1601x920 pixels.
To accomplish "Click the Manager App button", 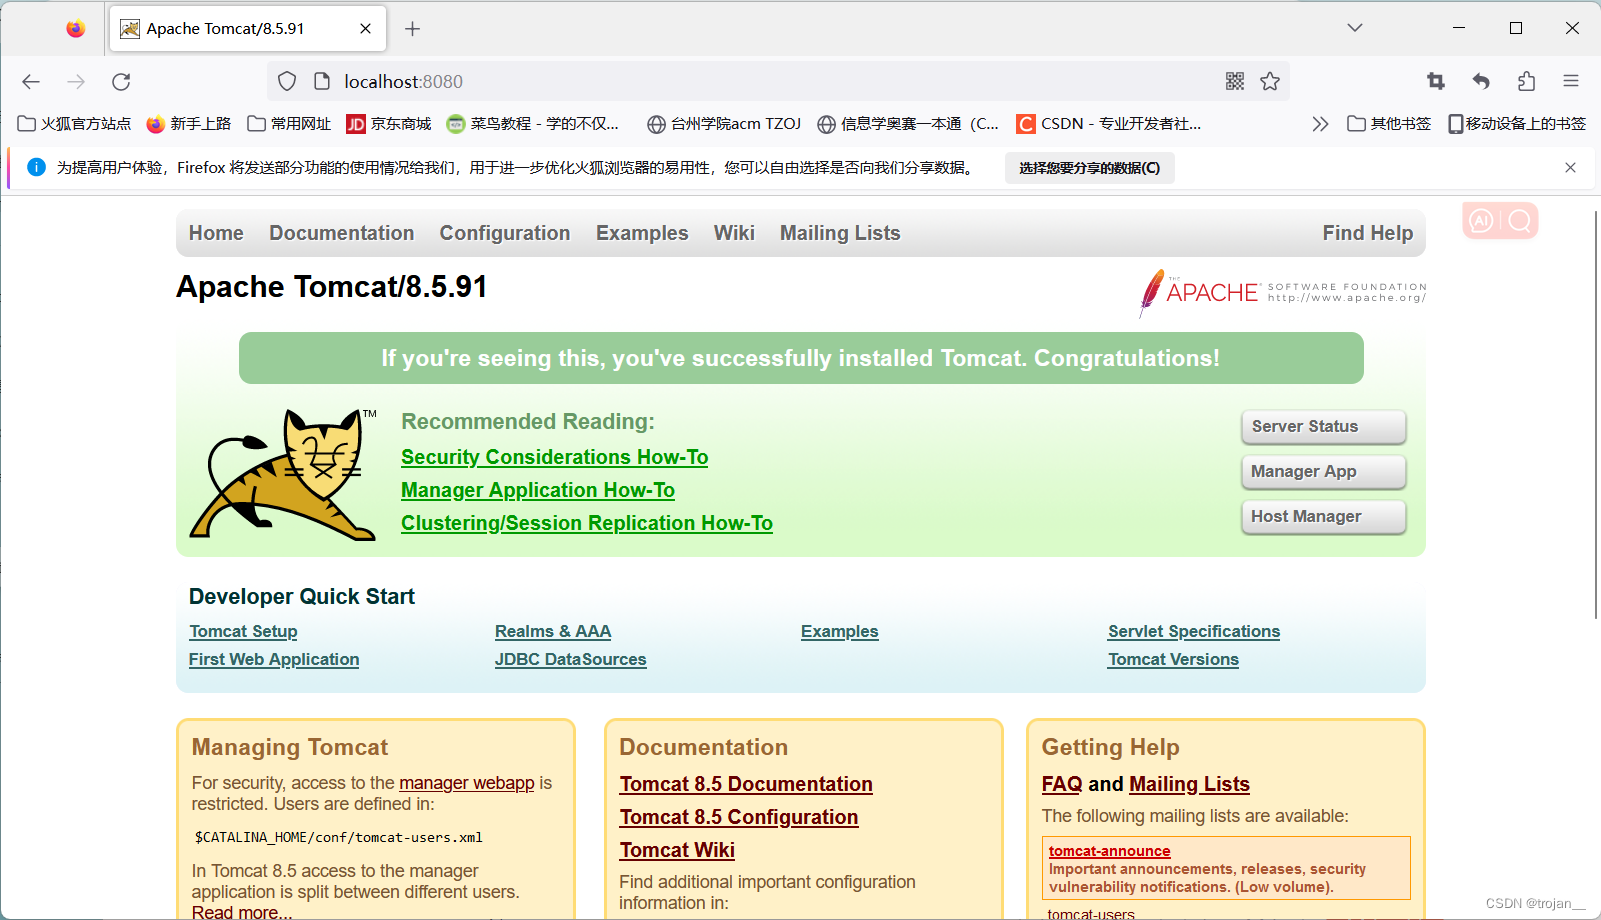I will [1323, 472].
